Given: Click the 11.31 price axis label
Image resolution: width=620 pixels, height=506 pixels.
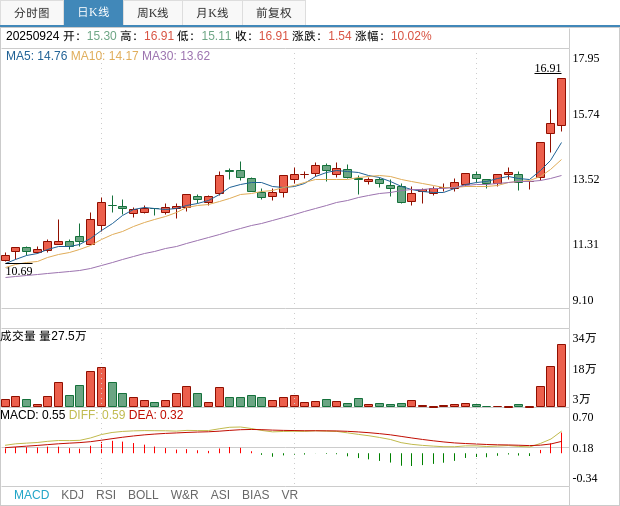Looking at the screenshot, I should [x=586, y=244].
